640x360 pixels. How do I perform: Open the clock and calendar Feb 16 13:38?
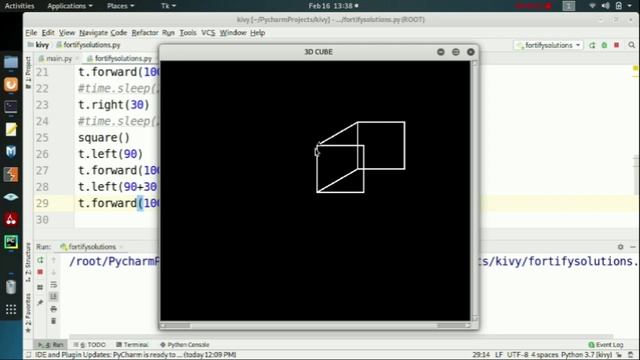[333, 6]
